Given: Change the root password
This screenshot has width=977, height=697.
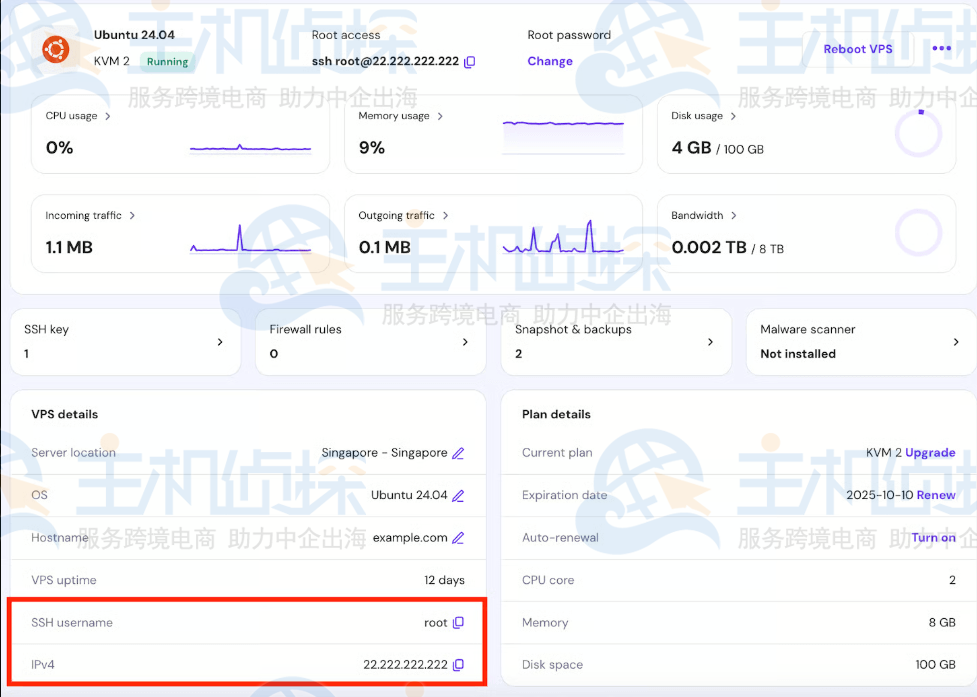Looking at the screenshot, I should pos(550,61).
